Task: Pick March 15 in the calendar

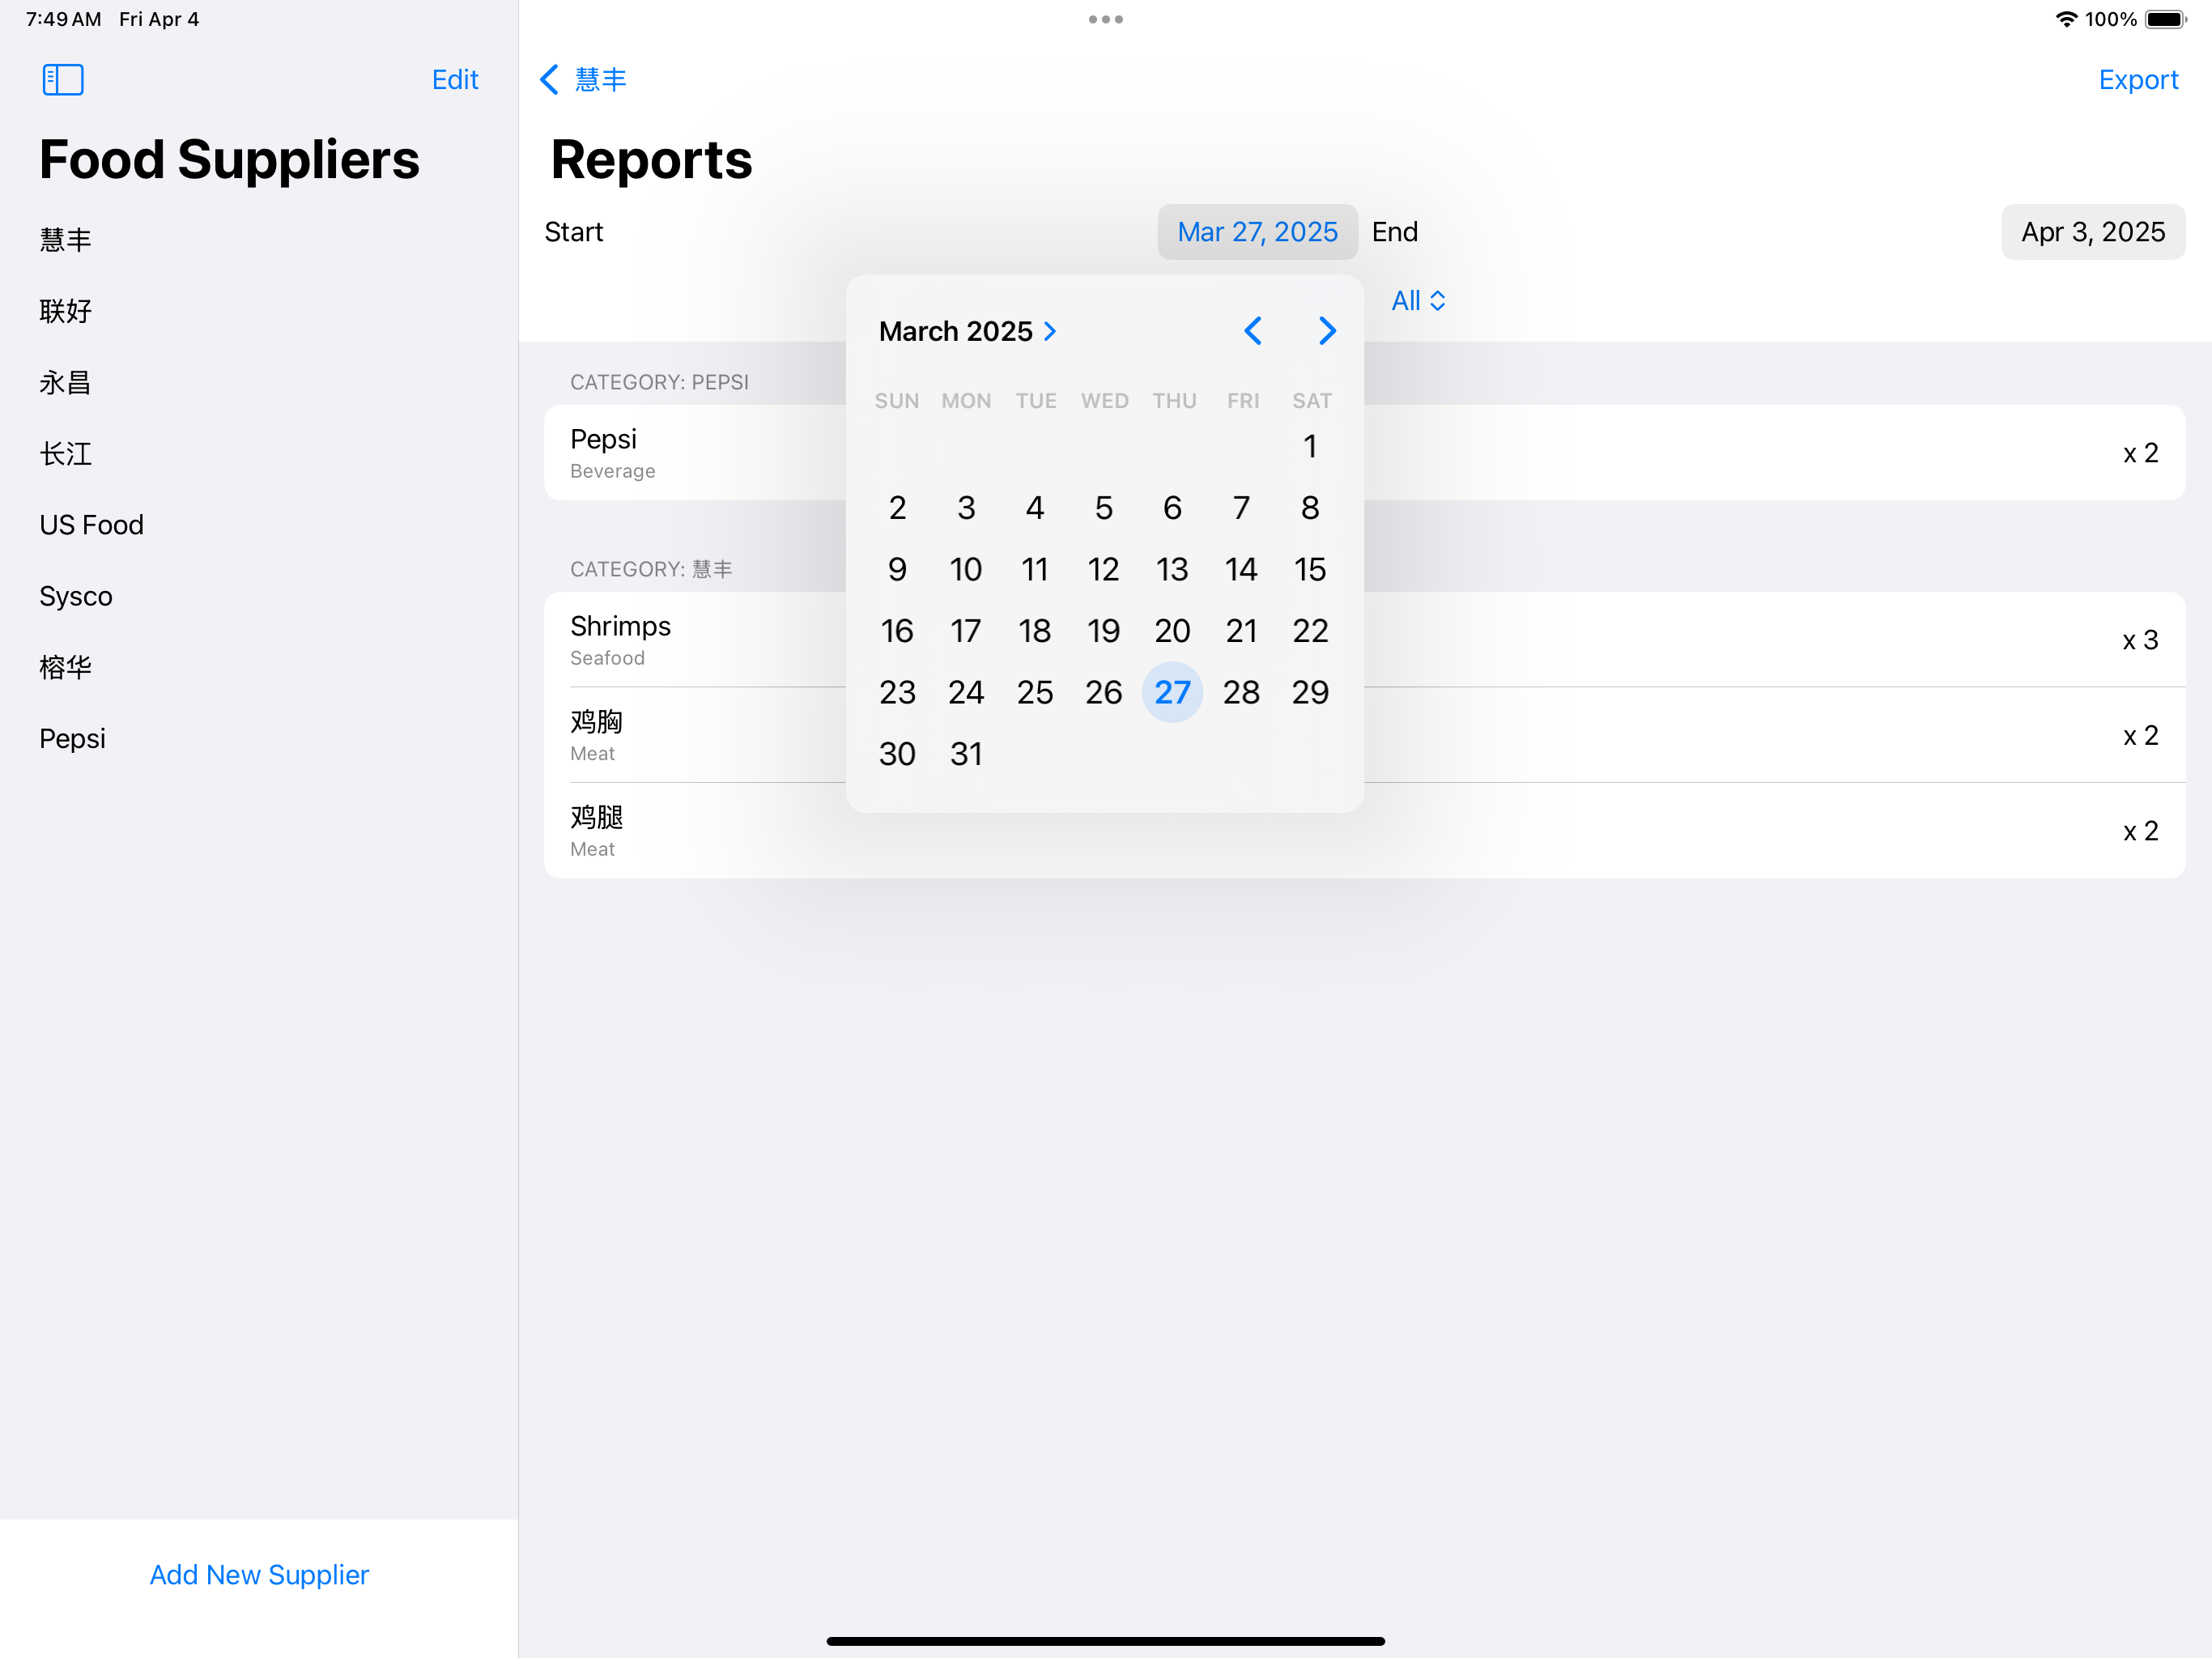Action: point(1310,569)
